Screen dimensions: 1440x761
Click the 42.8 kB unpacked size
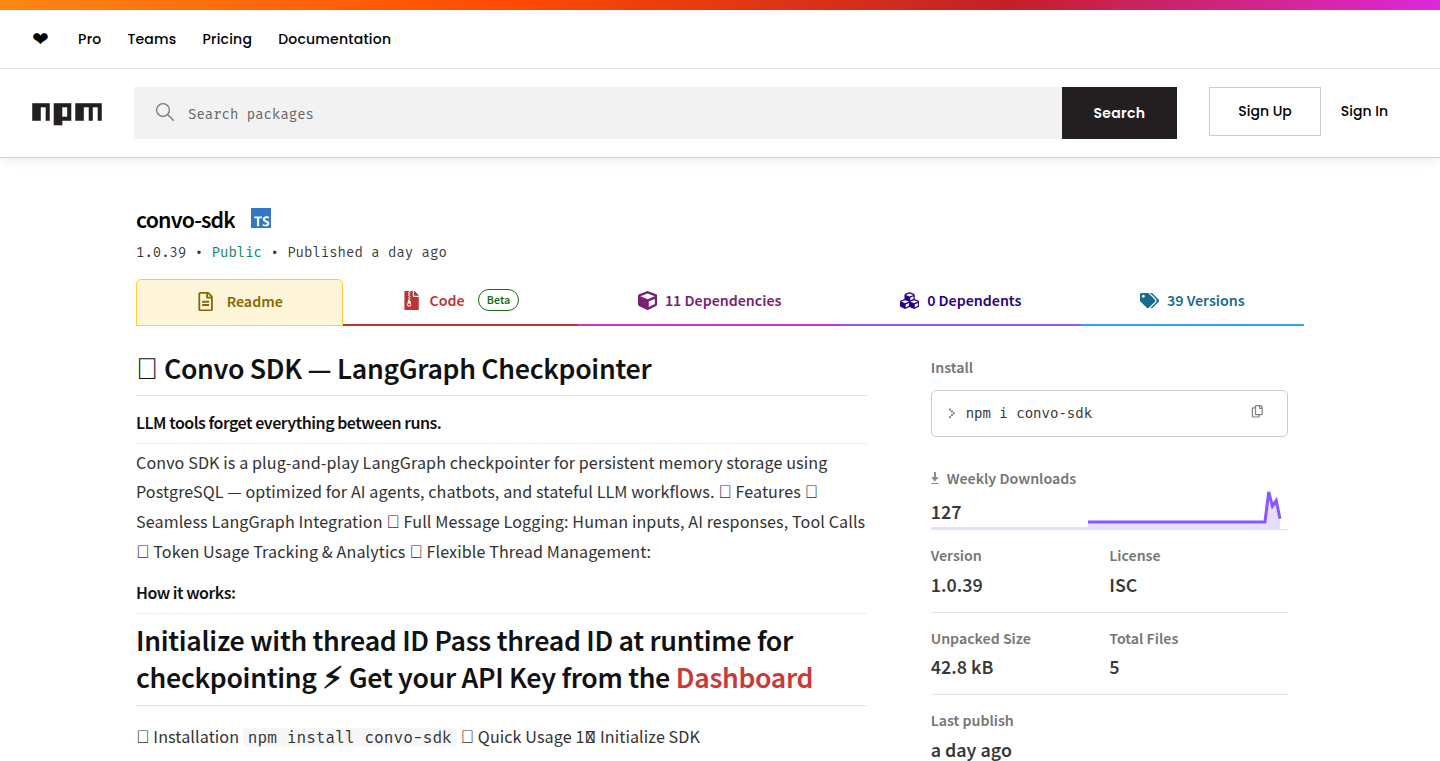(962, 668)
